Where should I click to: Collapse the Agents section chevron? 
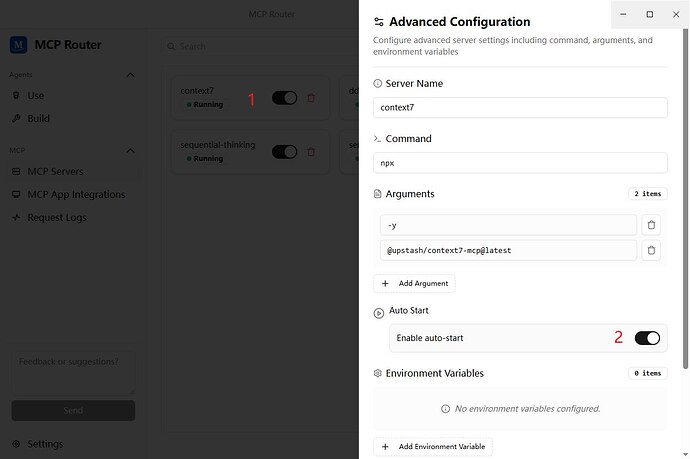[x=130, y=75]
